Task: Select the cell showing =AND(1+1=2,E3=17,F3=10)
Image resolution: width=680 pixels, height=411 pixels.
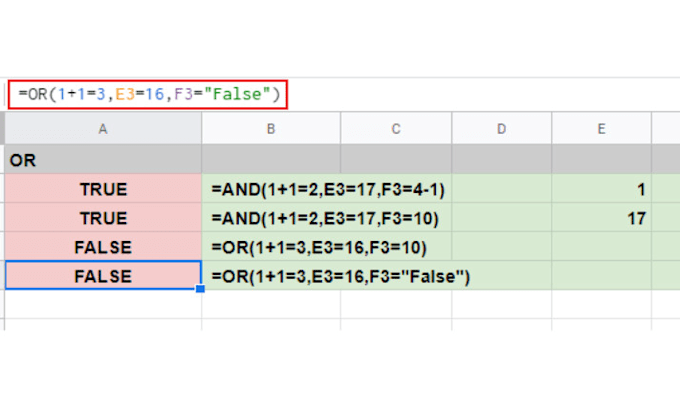Action: [326, 218]
